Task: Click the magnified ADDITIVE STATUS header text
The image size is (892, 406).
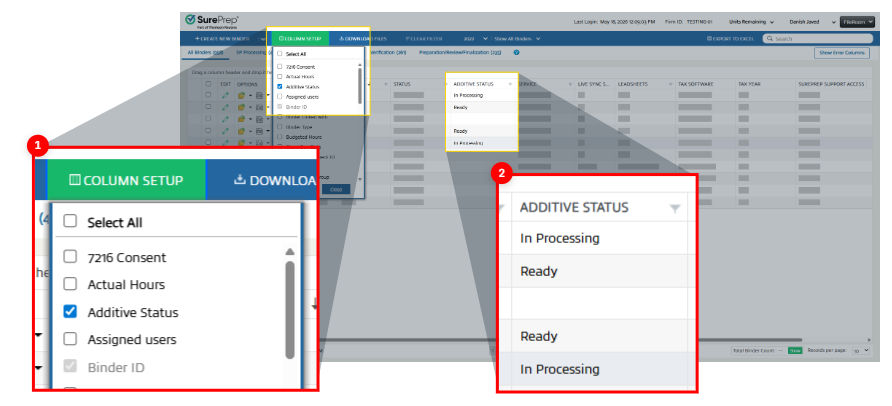Action: click(x=574, y=208)
